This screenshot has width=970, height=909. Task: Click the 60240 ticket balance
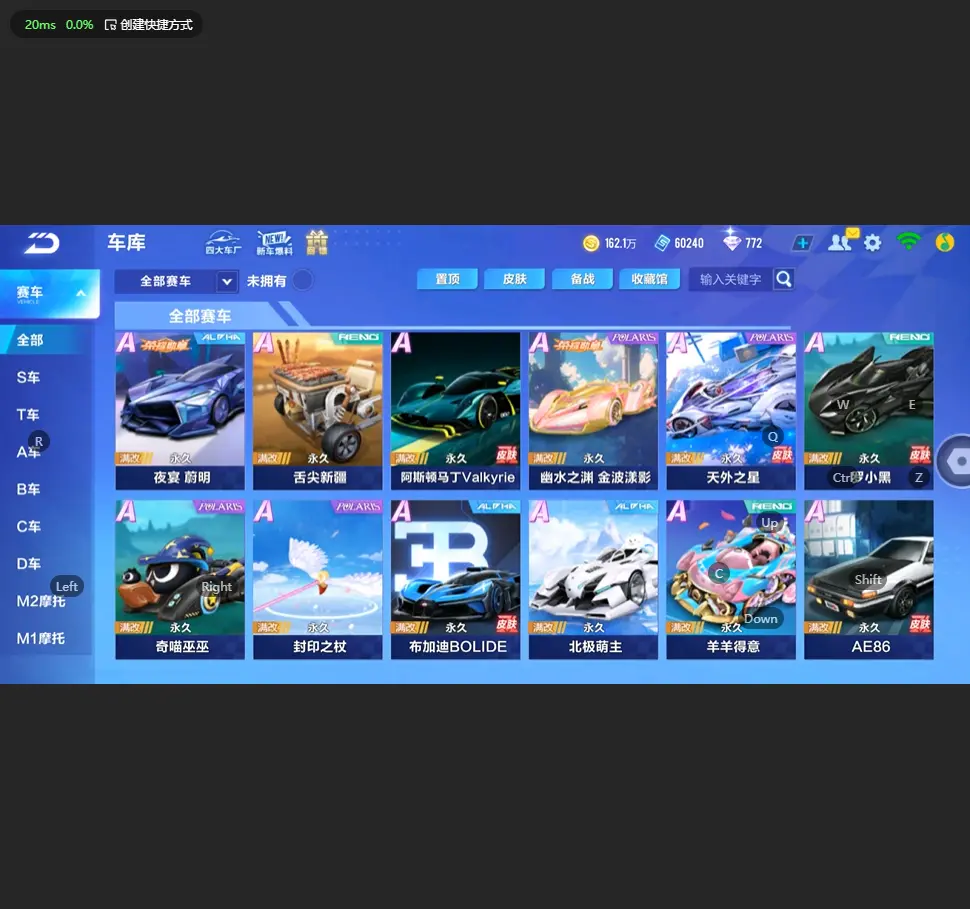(x=689, y=244)
